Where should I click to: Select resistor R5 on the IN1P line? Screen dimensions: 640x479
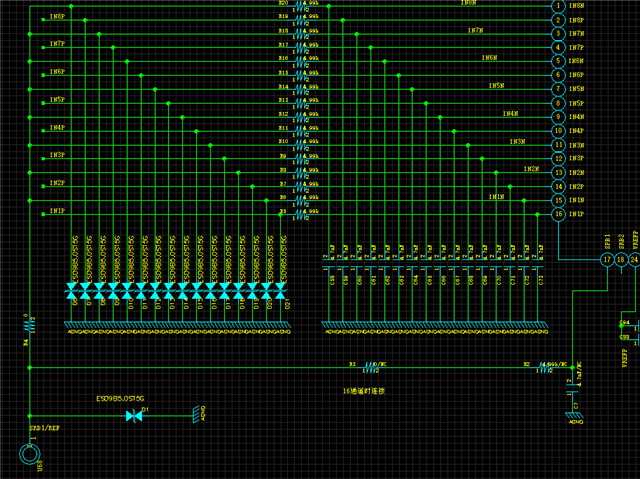click(x=300, y=214)
